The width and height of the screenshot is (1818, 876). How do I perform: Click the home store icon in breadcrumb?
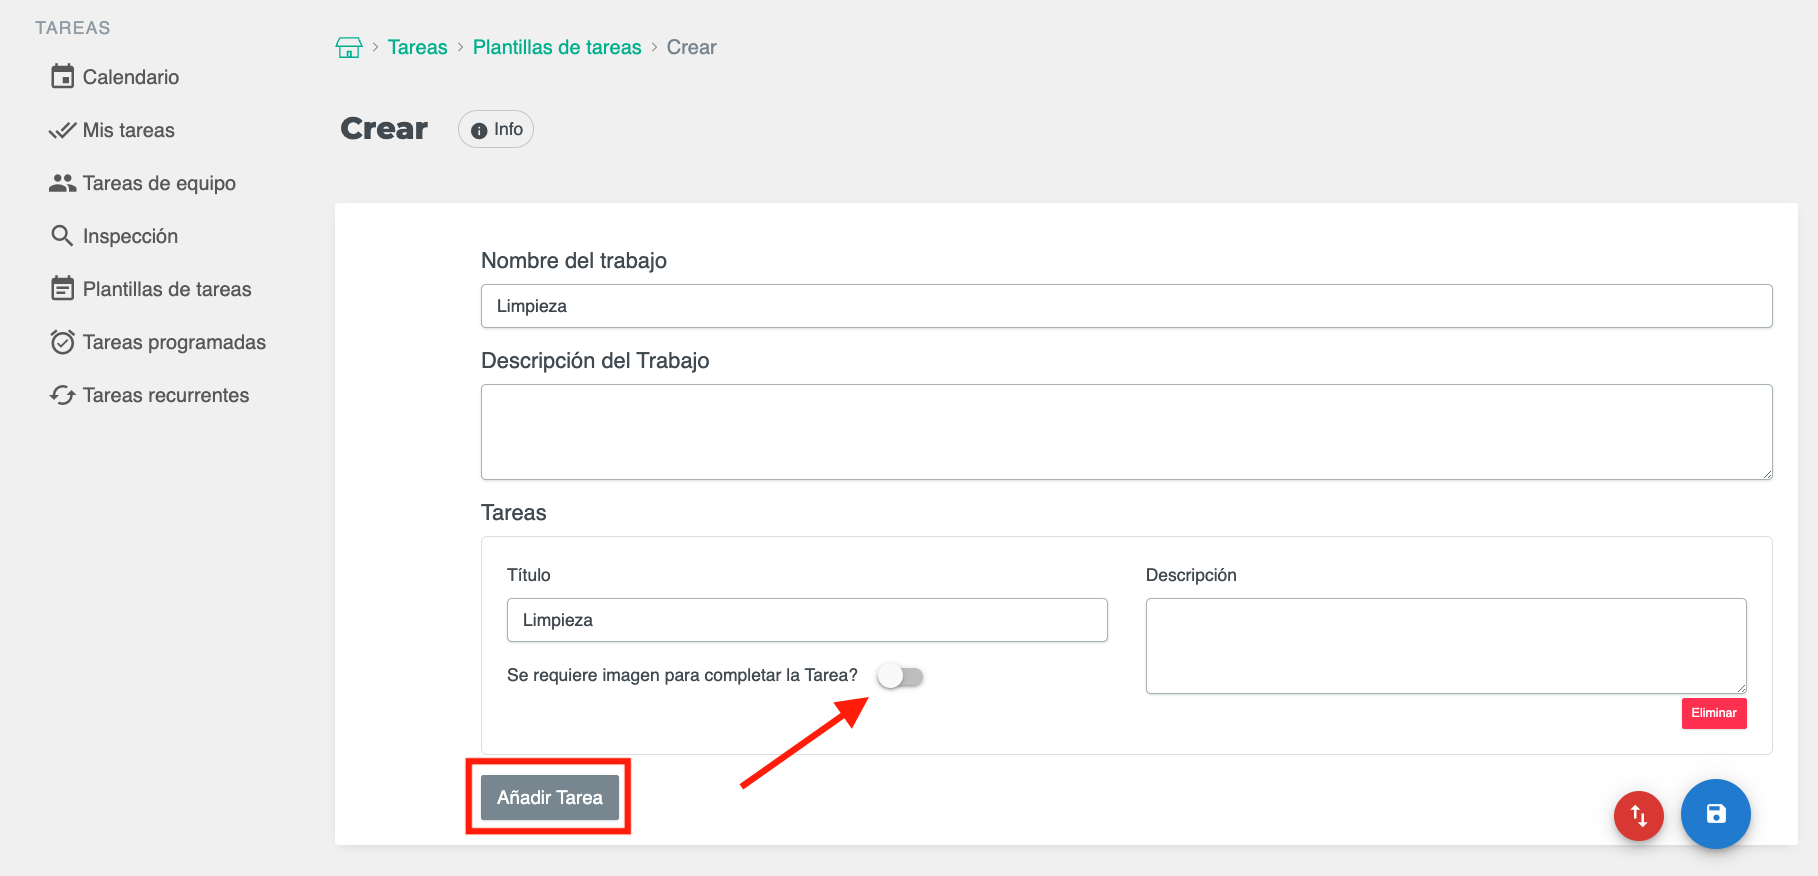(x=349, y=48)
